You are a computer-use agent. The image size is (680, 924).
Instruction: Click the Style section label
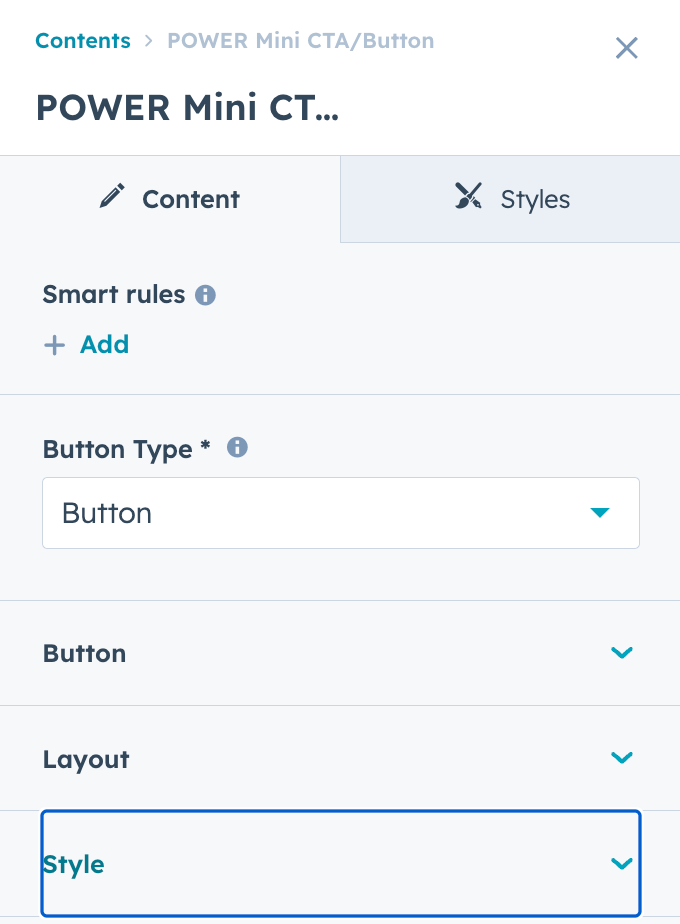point(73,864)
